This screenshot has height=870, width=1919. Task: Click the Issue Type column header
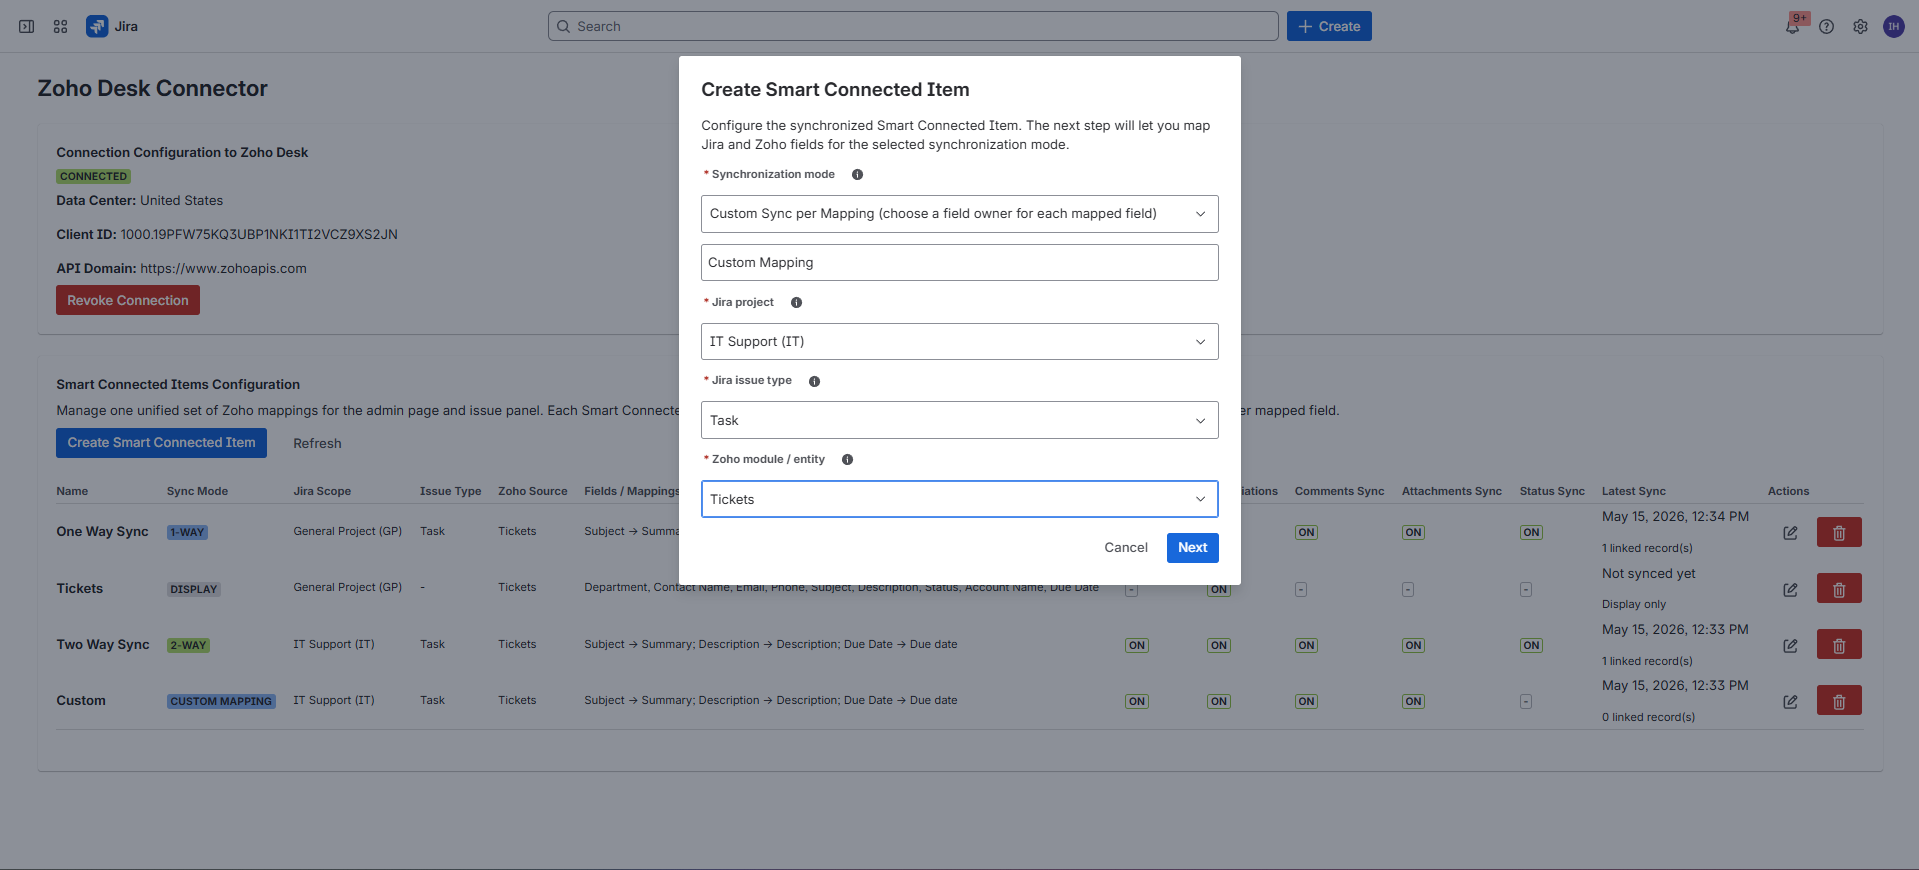click(x=450, y=492)
